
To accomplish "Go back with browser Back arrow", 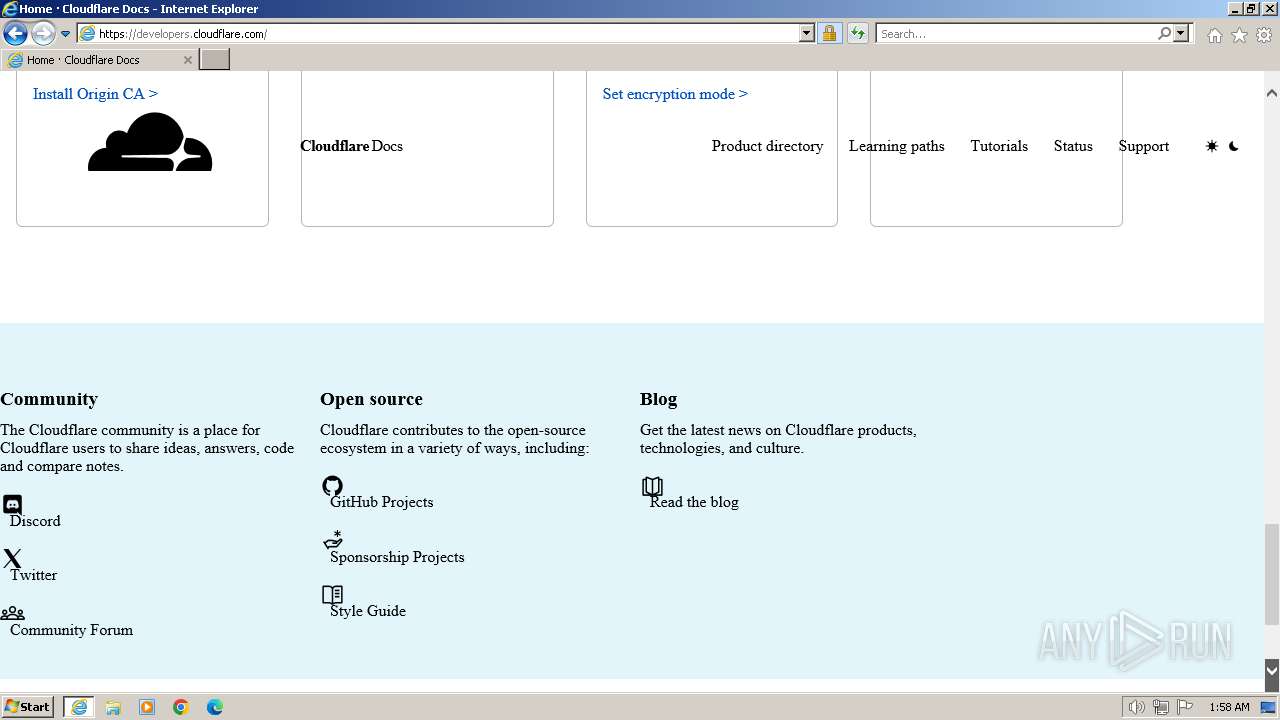I will pos(15,33).
